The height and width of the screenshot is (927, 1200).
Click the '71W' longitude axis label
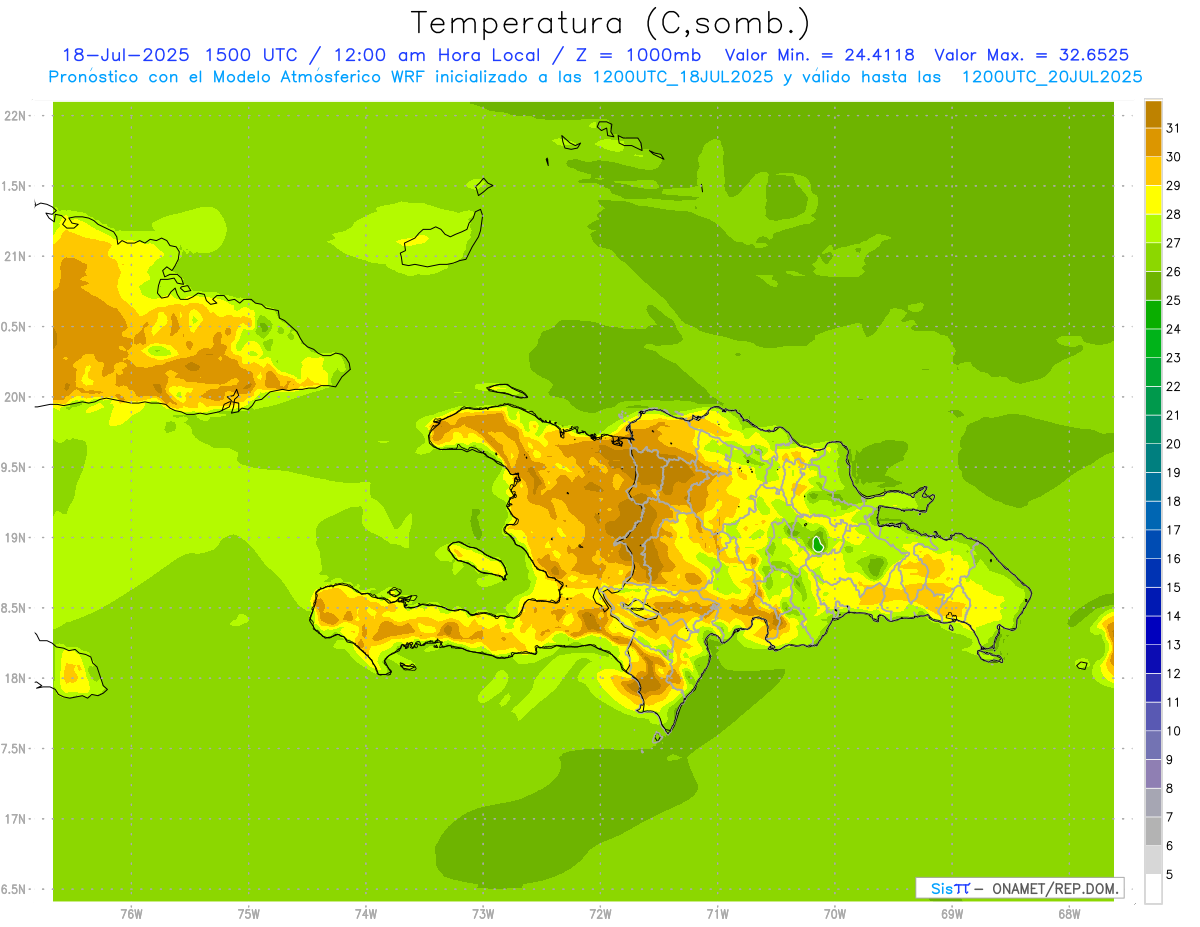pyautogui.click(x=717, y=913)
